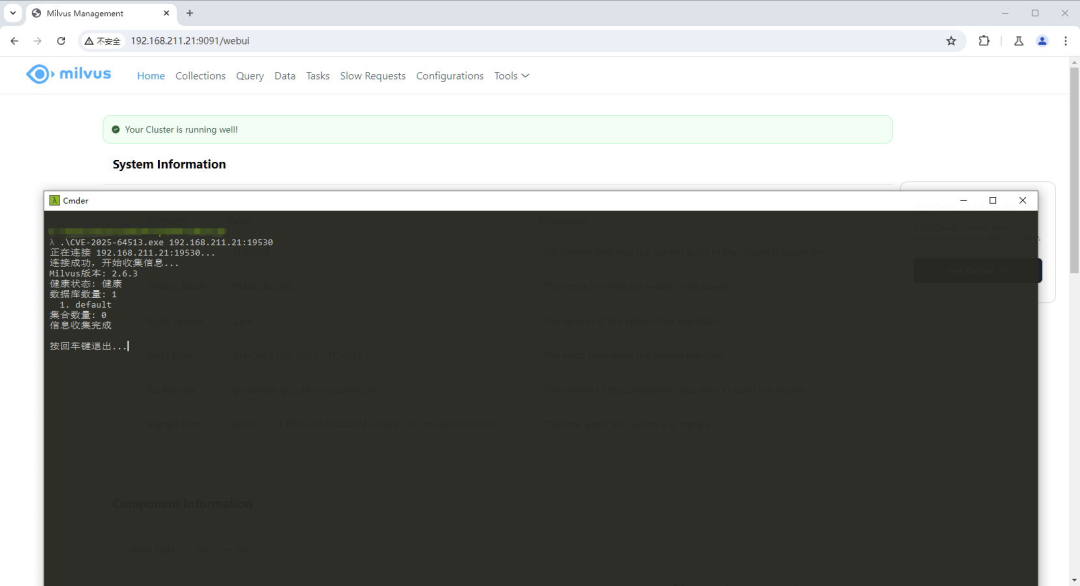1080x586 pixels.
Task: Go back using the browser back arrow
Action: coord(14,41)
